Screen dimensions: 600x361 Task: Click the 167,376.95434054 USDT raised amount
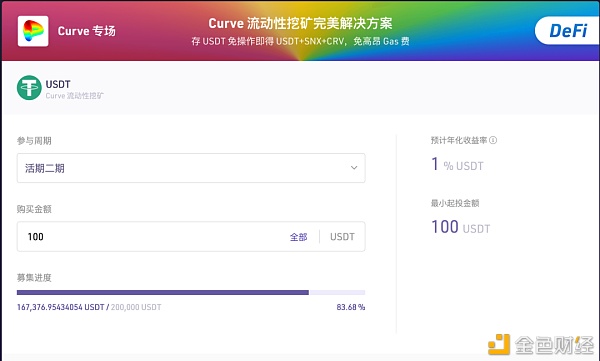(x=60, y=307)
